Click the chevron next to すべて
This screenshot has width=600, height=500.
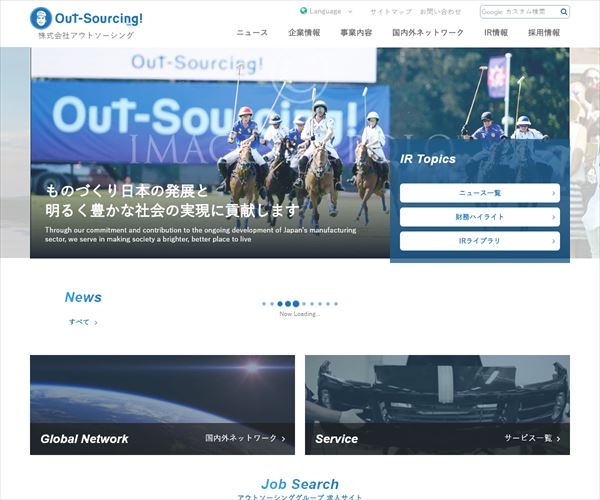[x=96, y=323]
